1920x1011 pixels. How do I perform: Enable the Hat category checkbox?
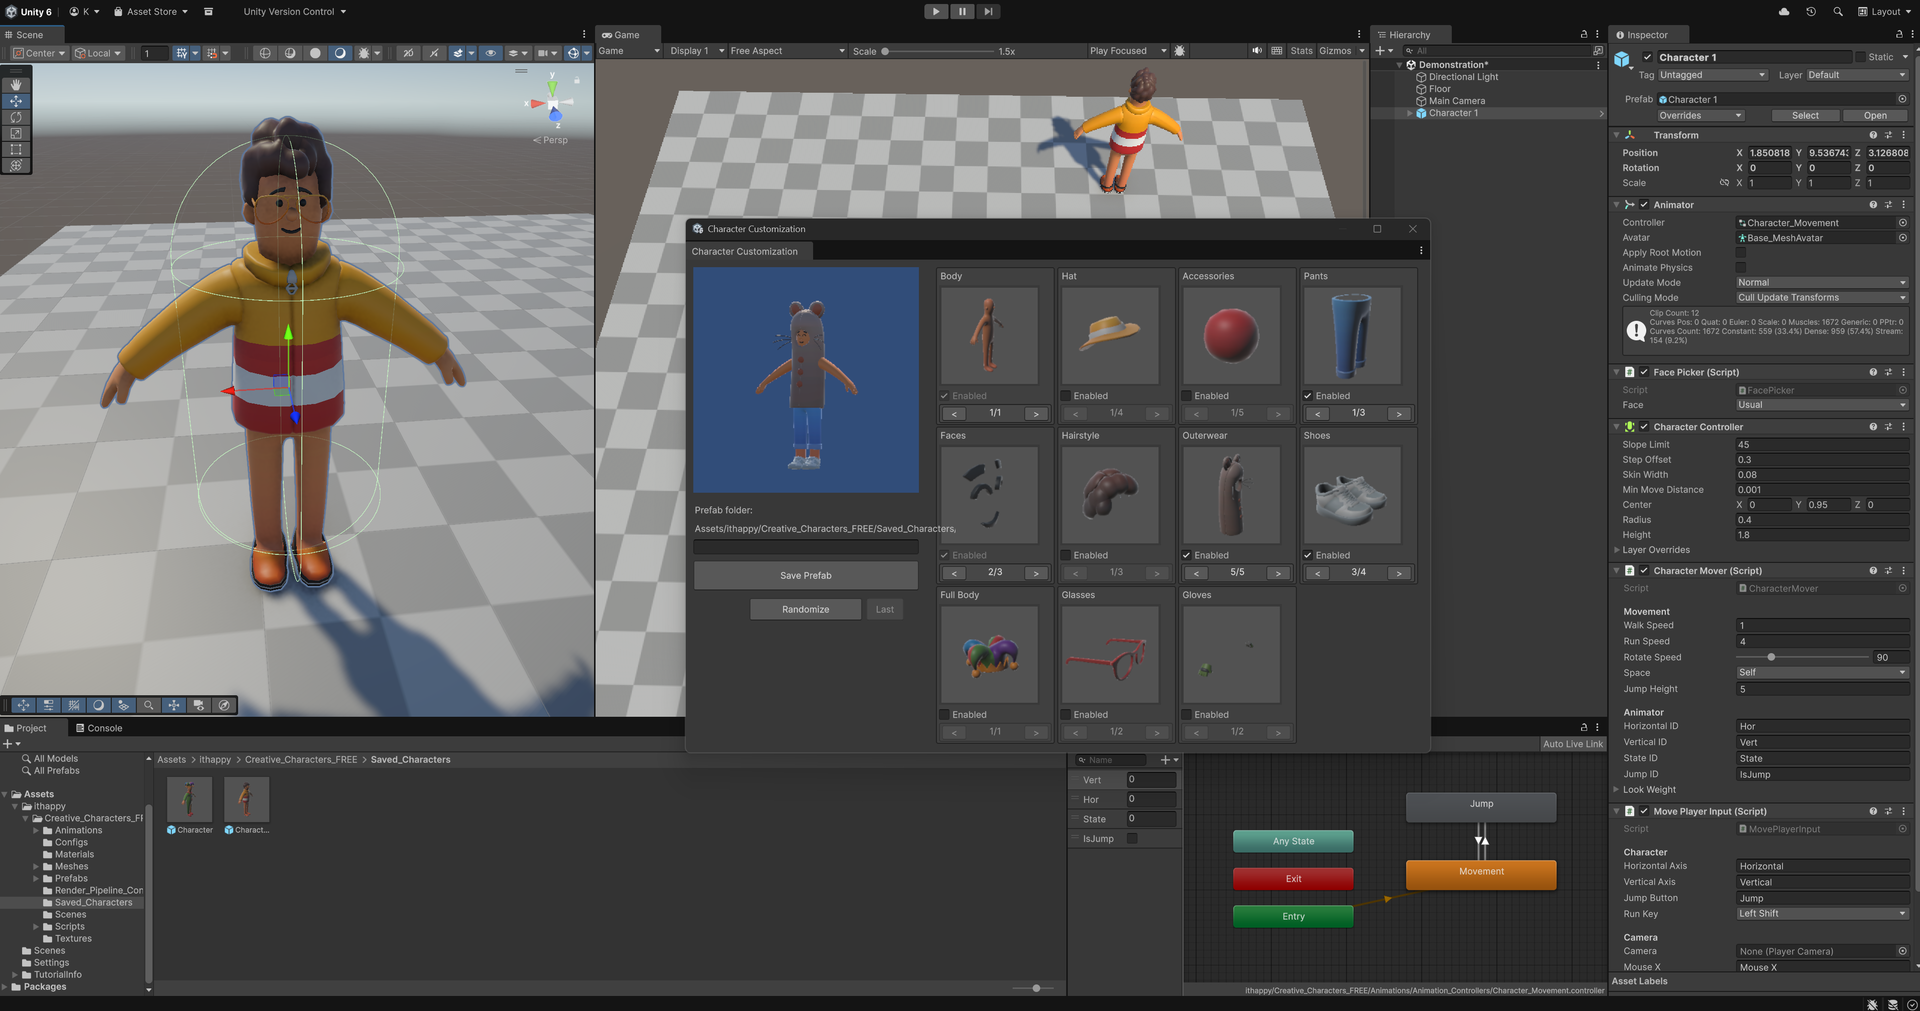point(1066,396)
